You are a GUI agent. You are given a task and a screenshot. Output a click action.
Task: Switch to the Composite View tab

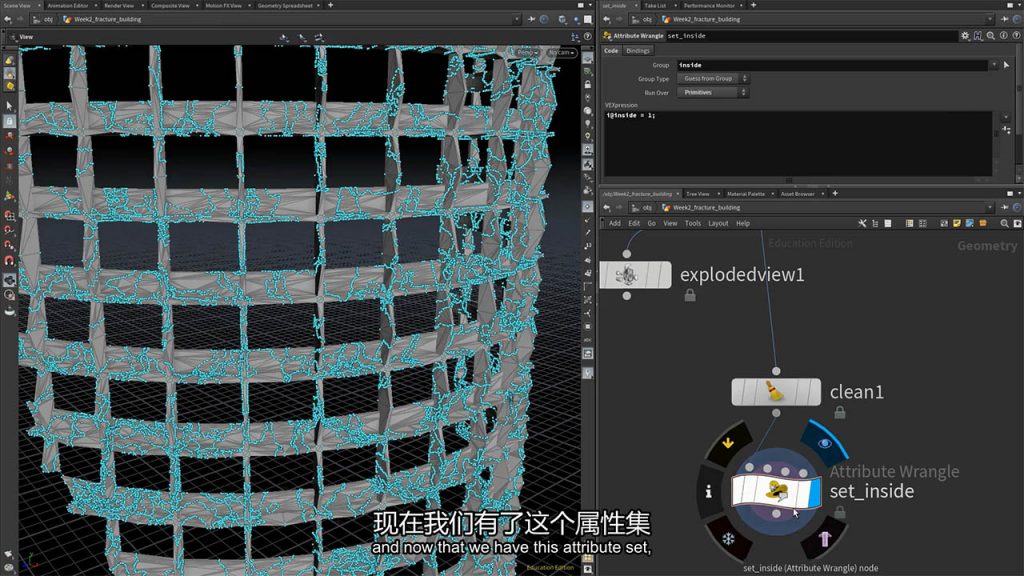click(x=170, y=5)
